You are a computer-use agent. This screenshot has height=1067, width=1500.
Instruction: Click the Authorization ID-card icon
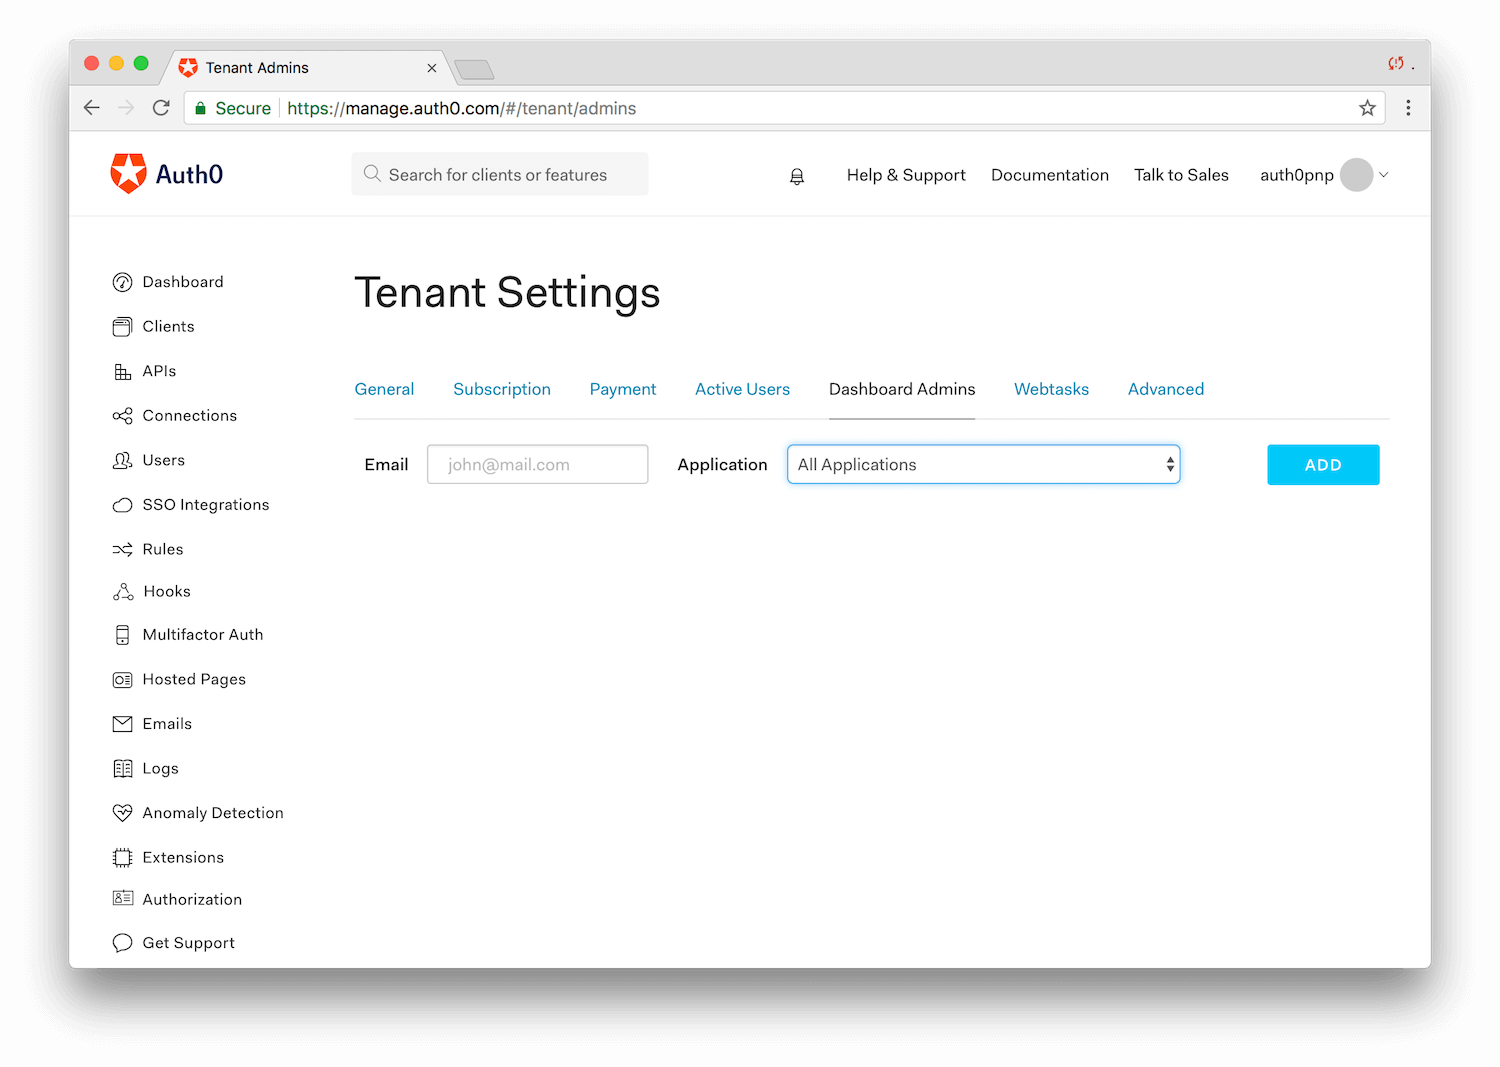click(x=122, y=899)
